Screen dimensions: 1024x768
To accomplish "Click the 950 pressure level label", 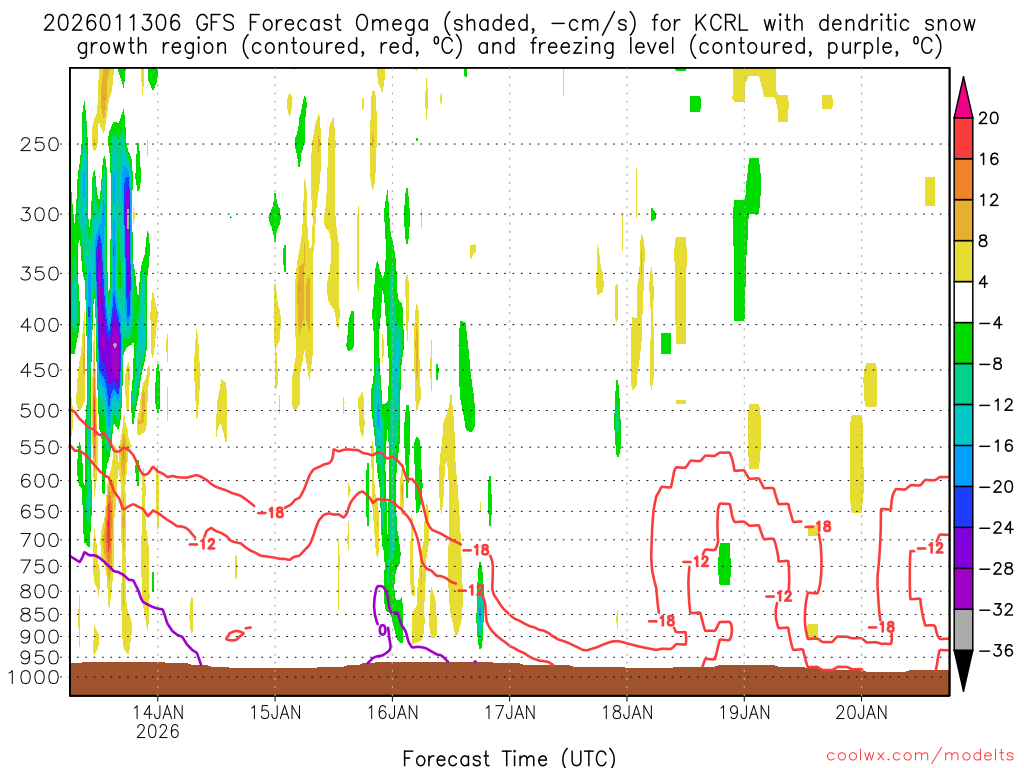I will pos(40,658).
